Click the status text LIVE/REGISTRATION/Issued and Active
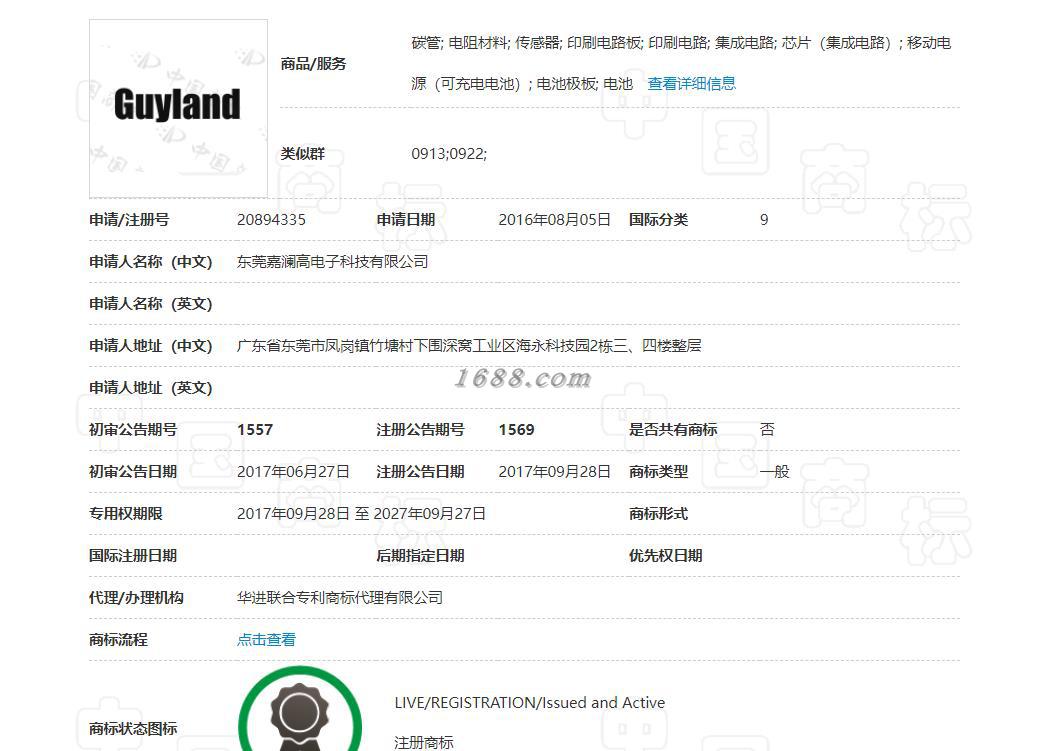The width and height of the screenshot is (1045, 751). 530,703
